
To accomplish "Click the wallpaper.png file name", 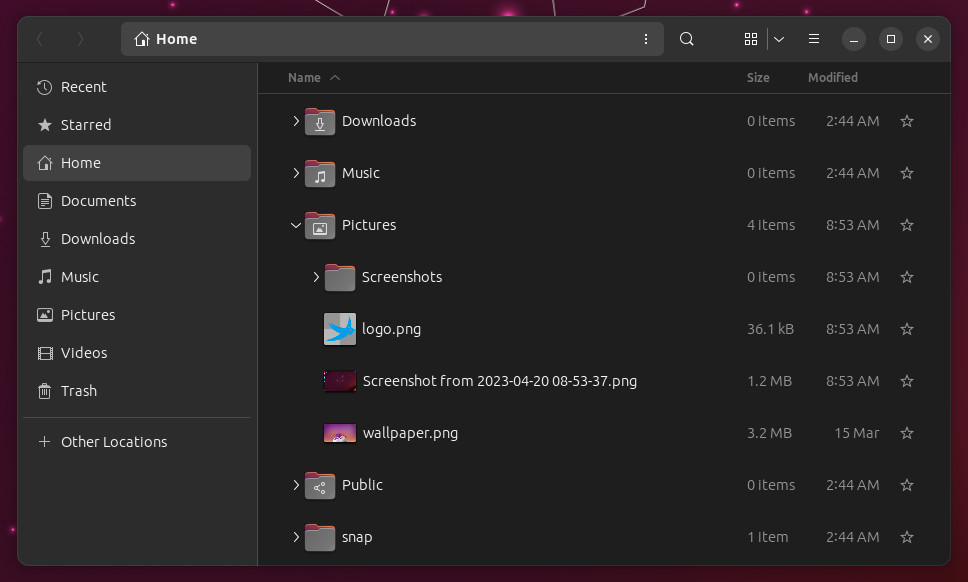I will pos(411,433).
